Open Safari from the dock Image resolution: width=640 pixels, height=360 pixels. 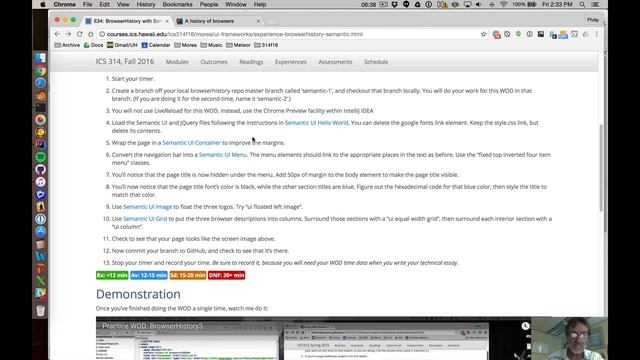tap(40, 83)
